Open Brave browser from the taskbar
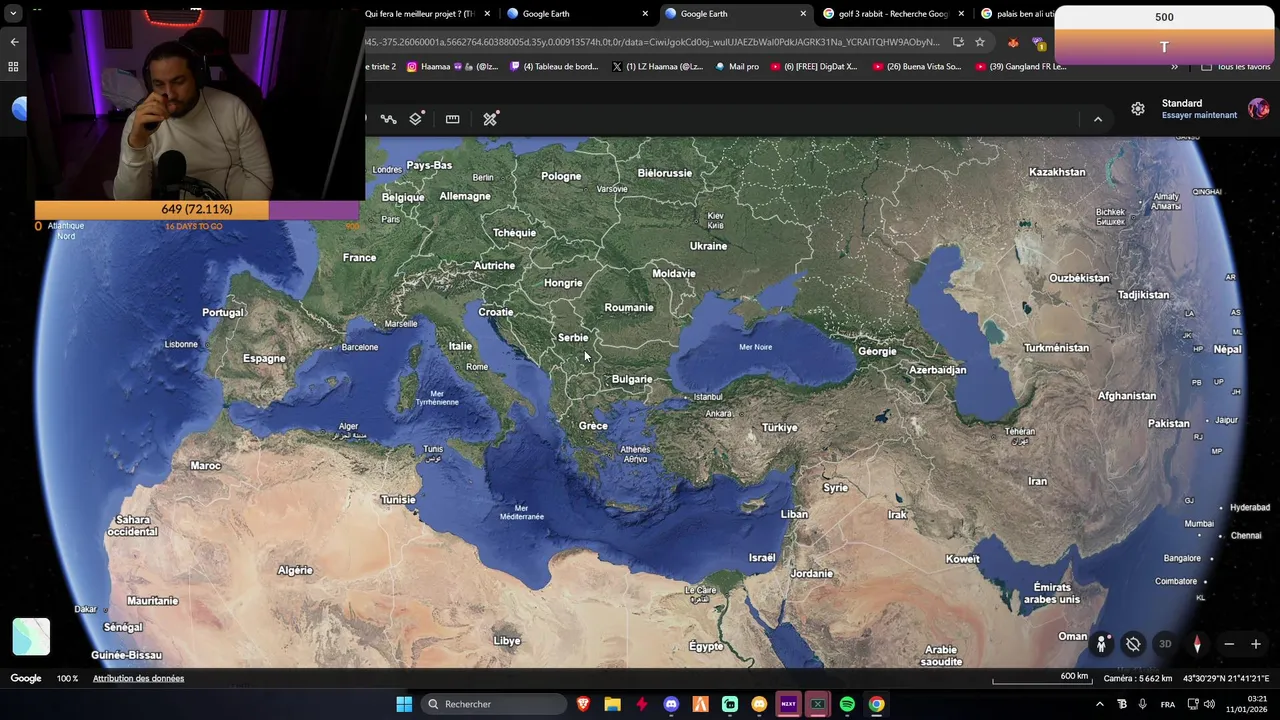Image resolution: width=1280 pixels, height=720 pixels. coord(583,704)
